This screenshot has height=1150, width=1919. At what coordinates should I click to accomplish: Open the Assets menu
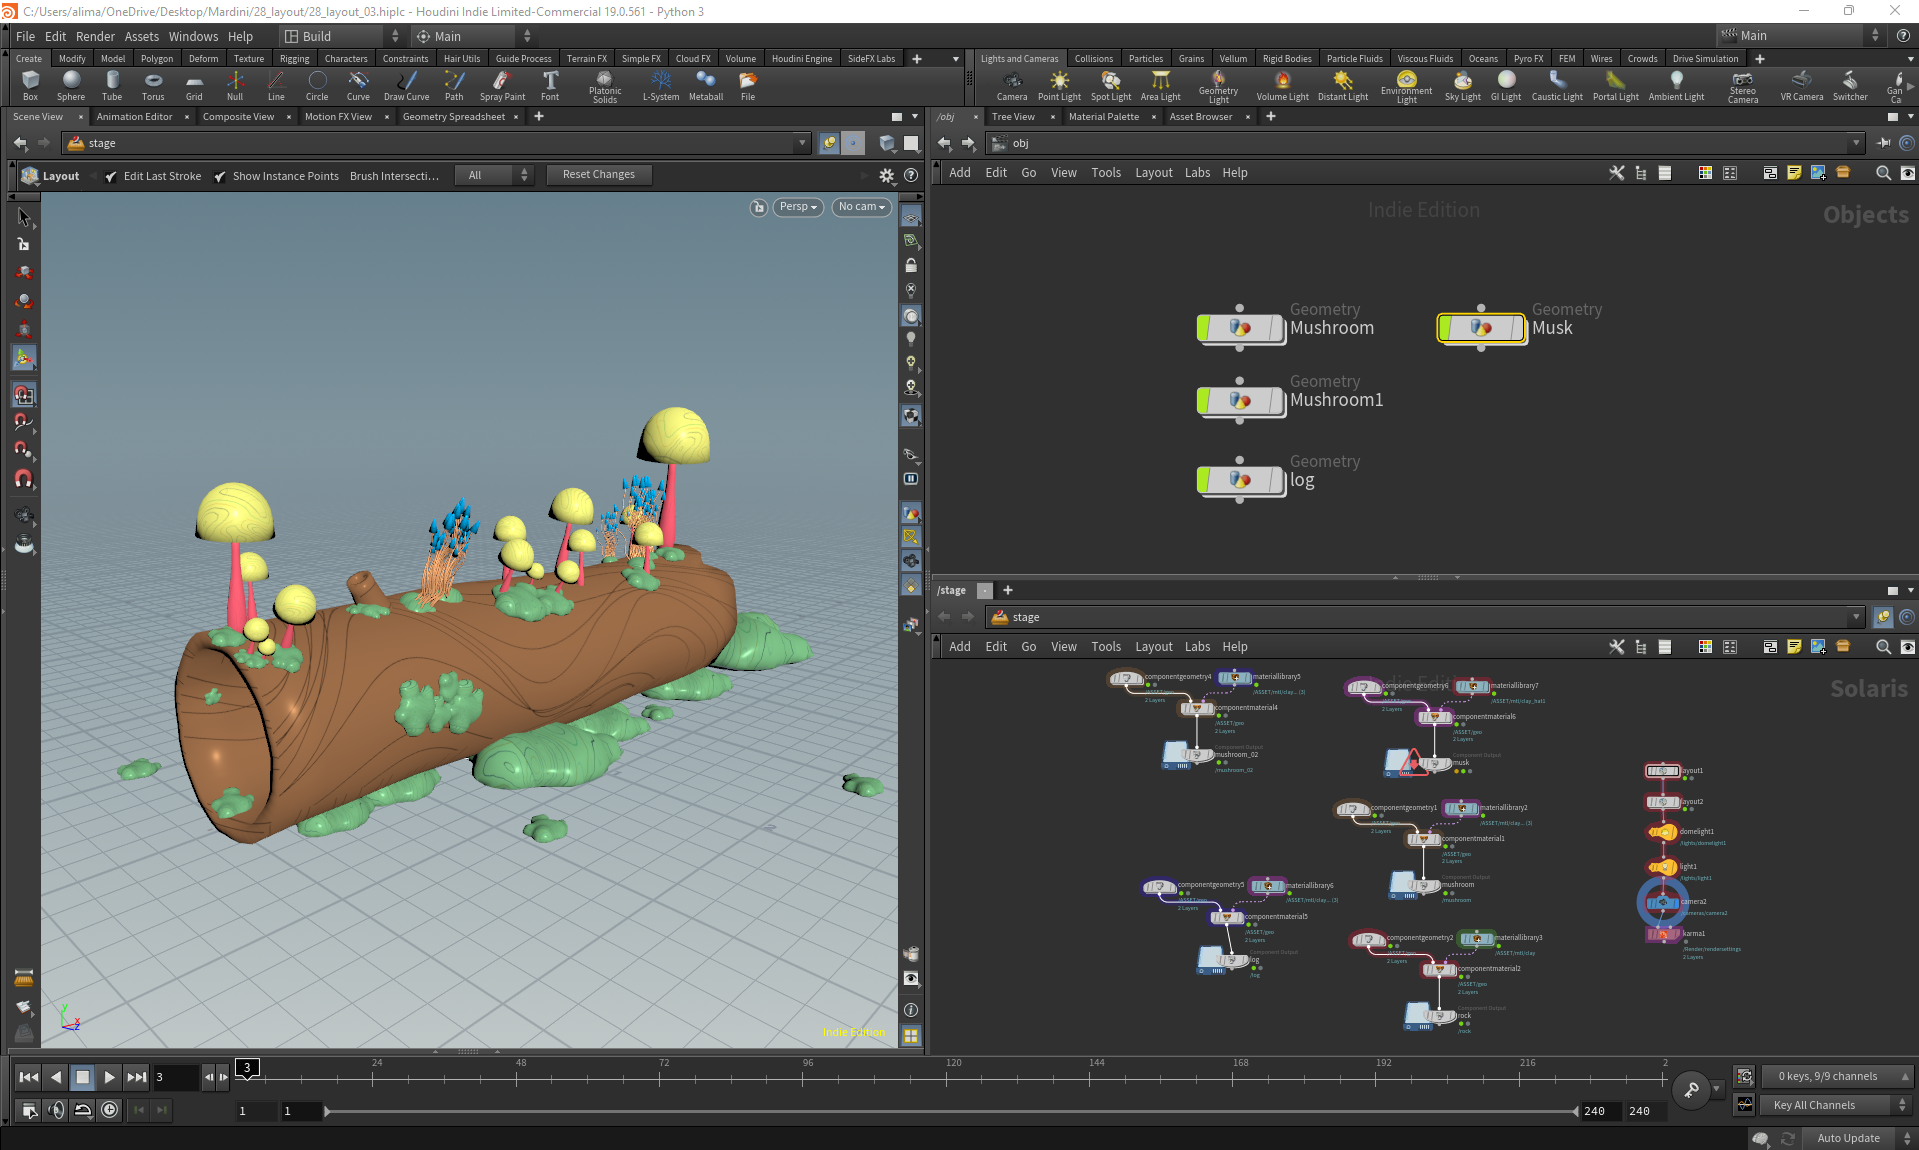[x=142, y=36]
